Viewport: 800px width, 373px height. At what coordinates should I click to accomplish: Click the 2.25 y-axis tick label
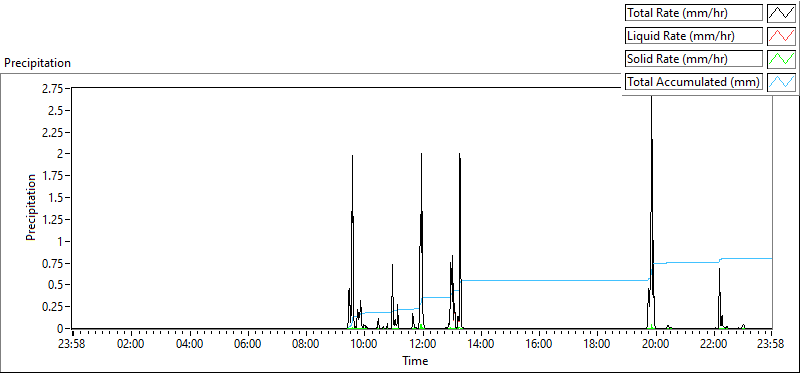[53, 132]
